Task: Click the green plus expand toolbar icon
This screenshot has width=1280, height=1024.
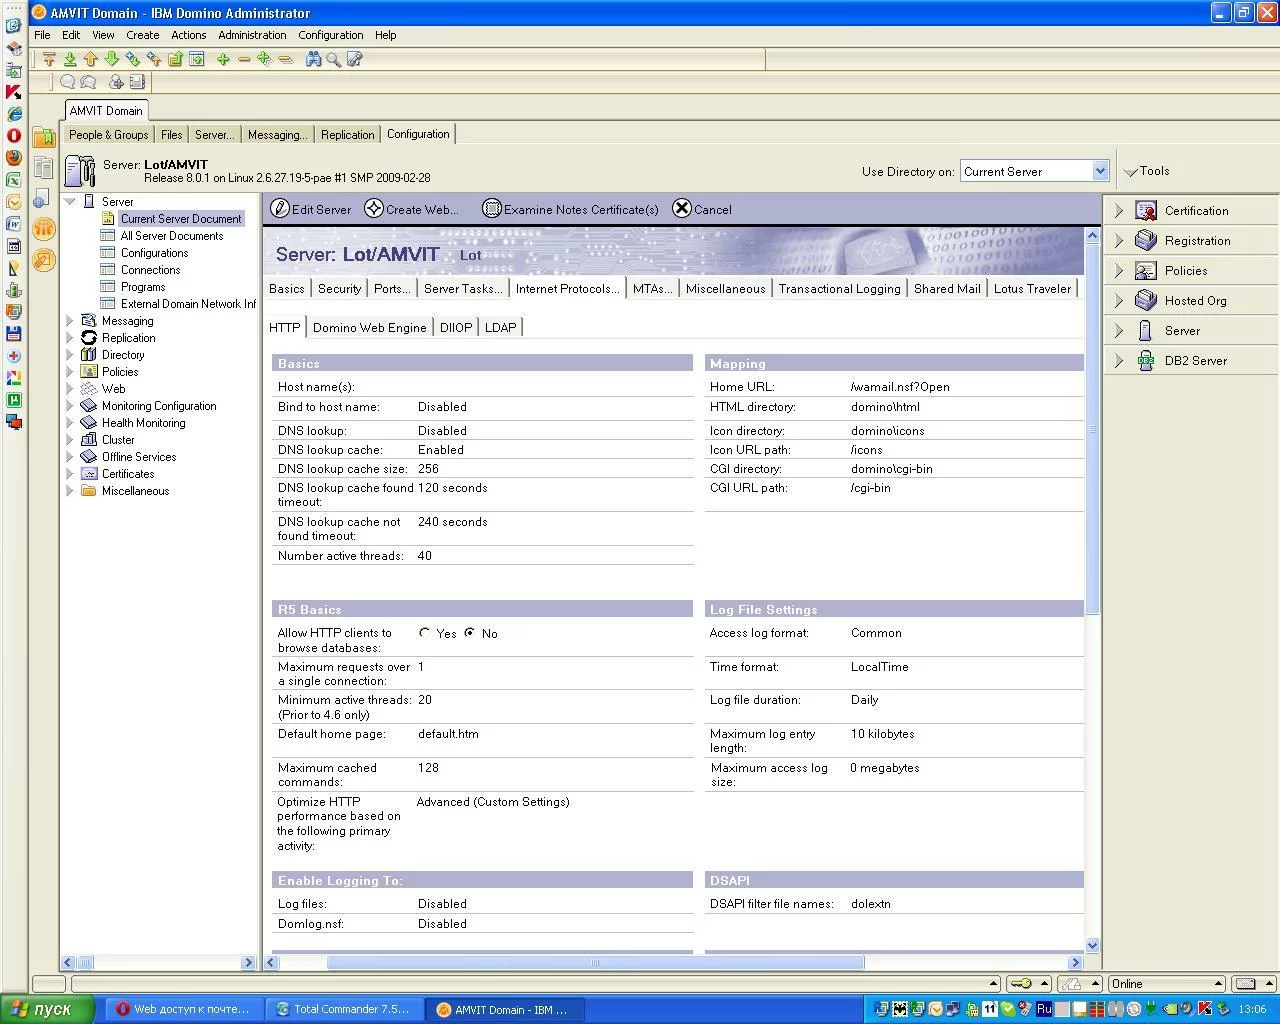Action: coord(223,60)
